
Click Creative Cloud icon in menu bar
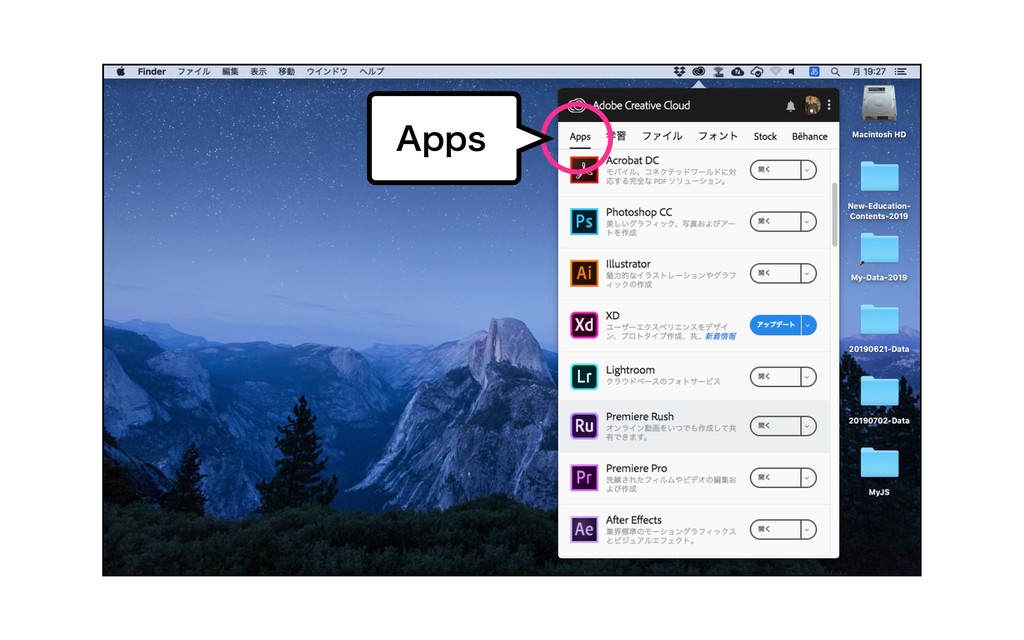pyautogui.click(x=699, y=71)
